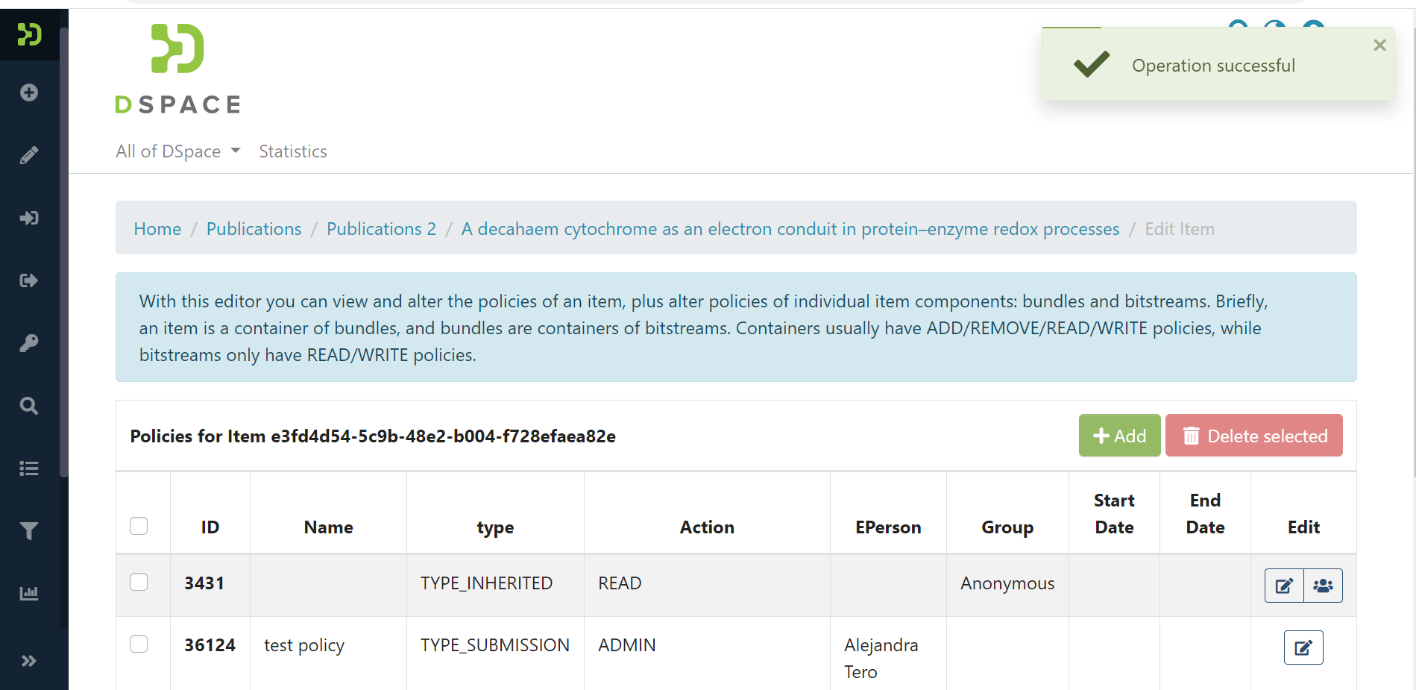Screen dimensions: 1416x690
Task: Go to Publications 2 breadcrumb link
Action: point(381,229)
